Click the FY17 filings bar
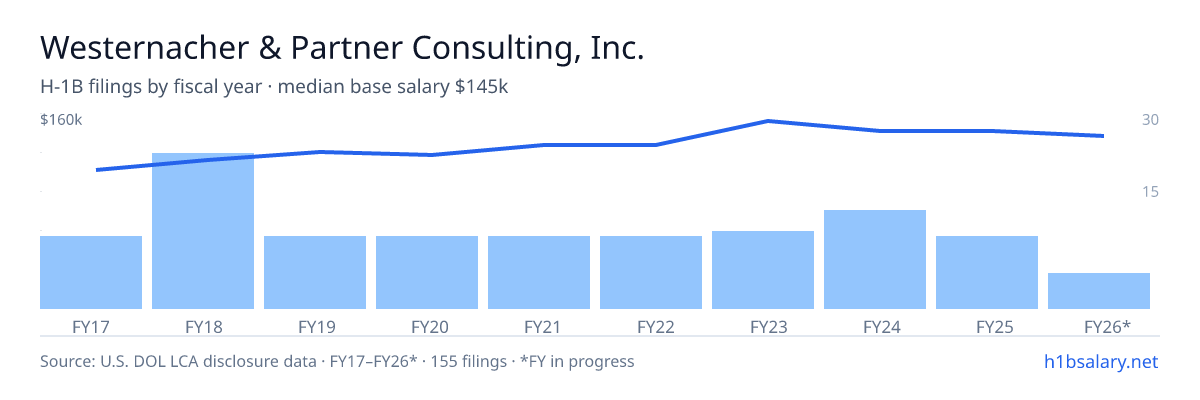This screenshot has height=400, width=1200. [x=91, y=272]
